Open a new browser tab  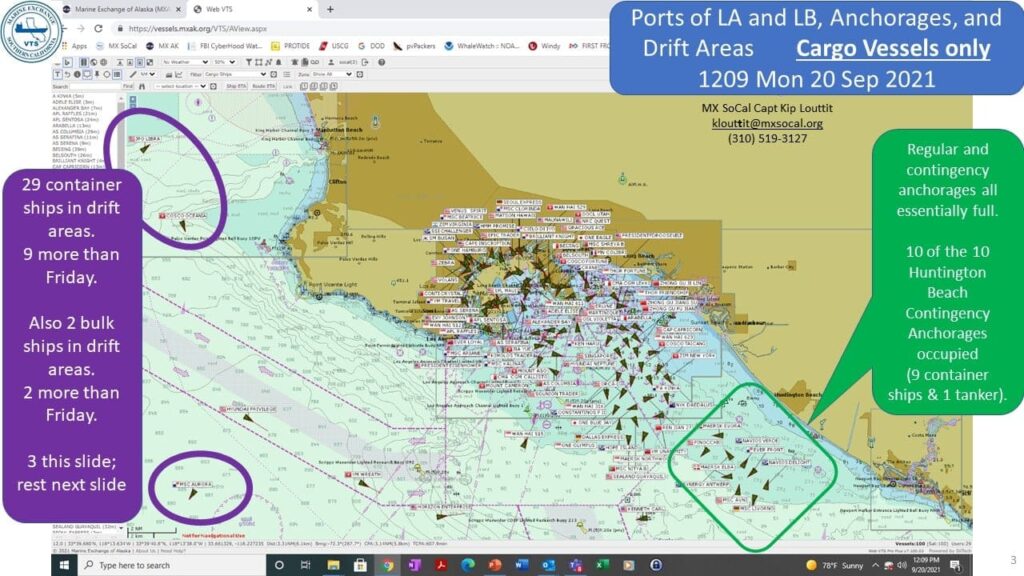(x=330, y=9)
